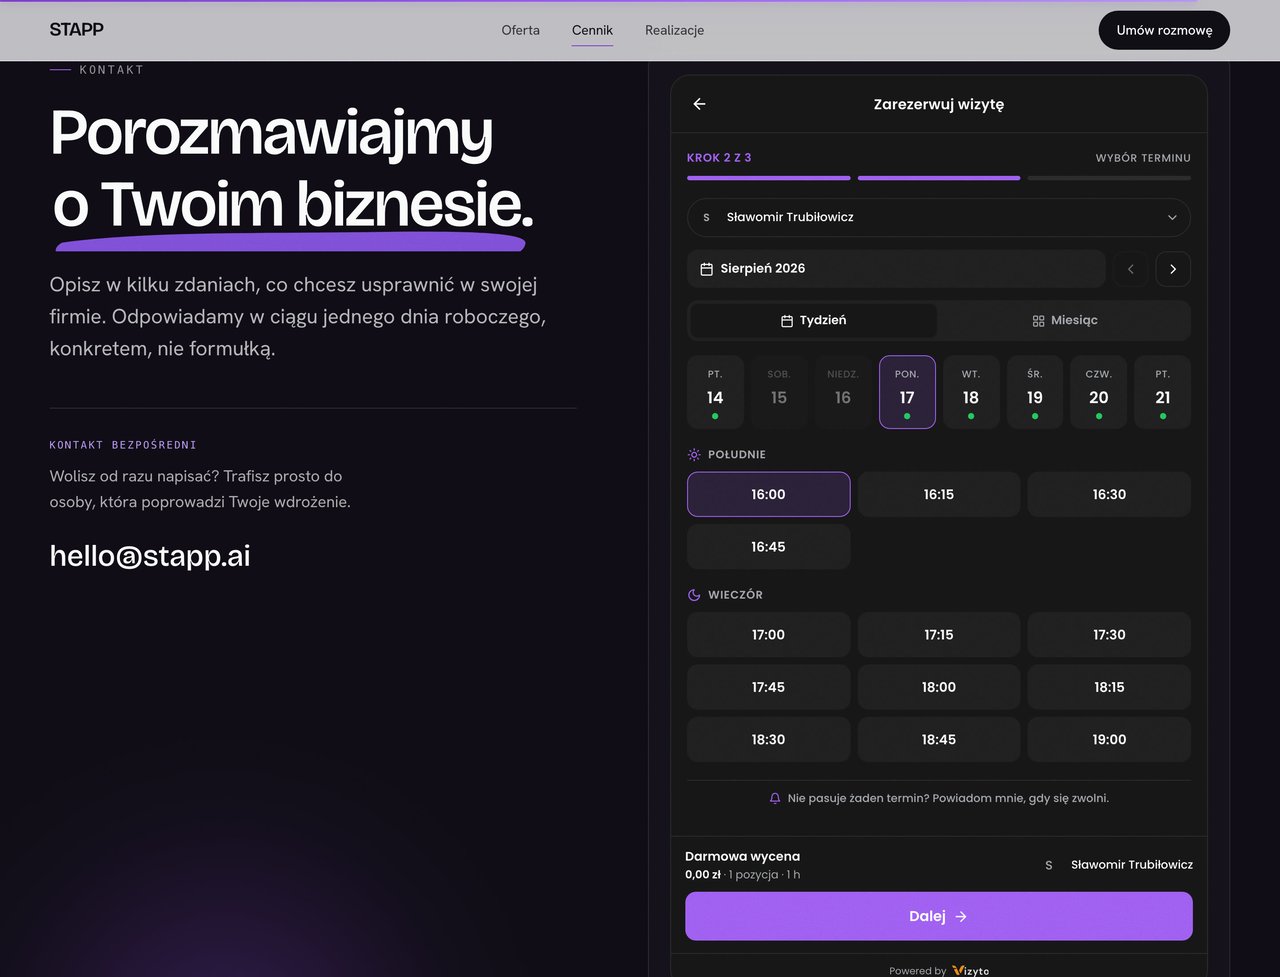1280x977 pixels.
Task: Select Friday 14 in the week strip
Action: pyautogui.click(x=715, y=392)
